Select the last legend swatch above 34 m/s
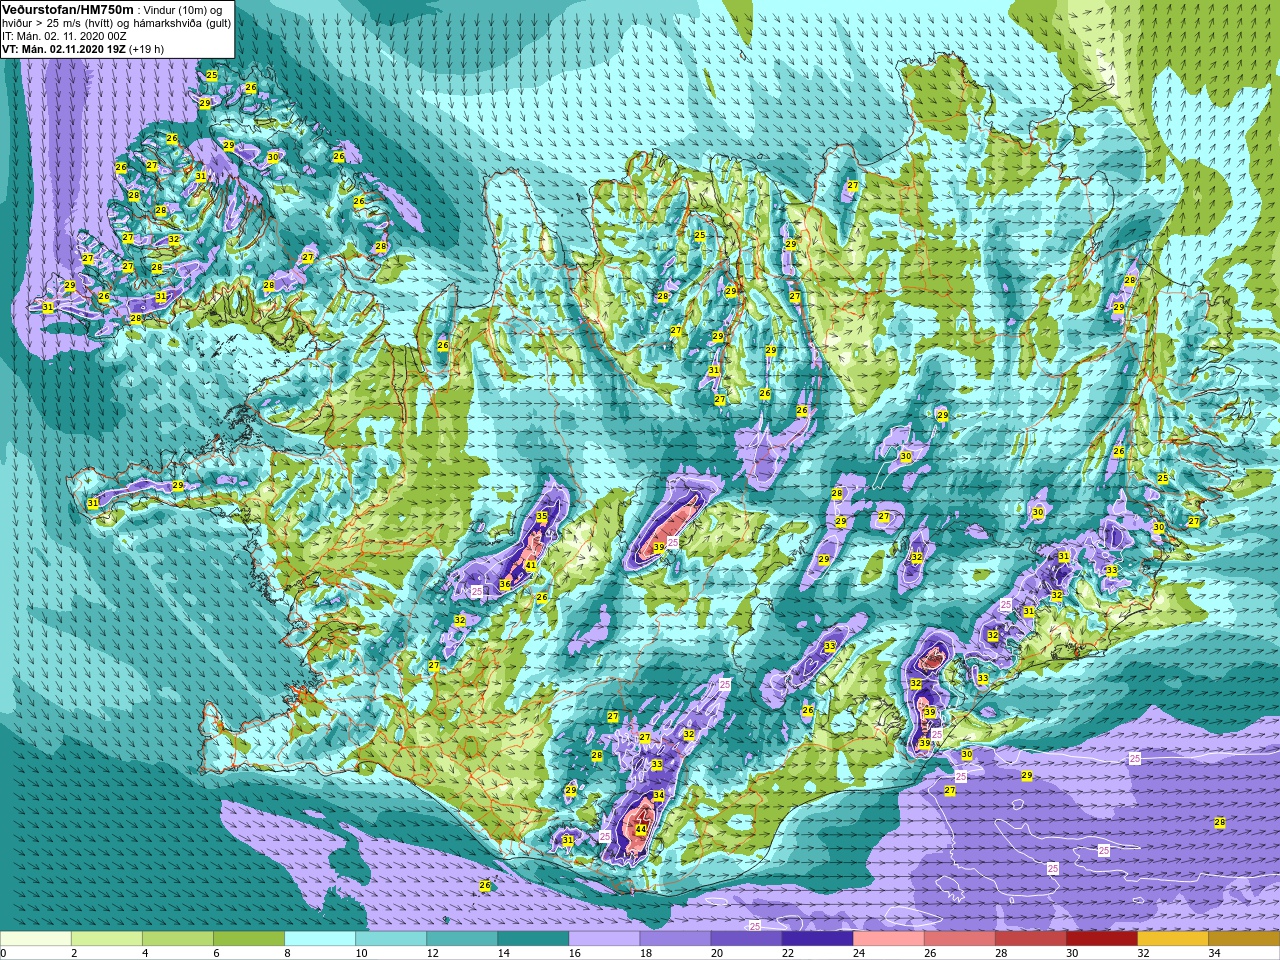Image resolution: width=1280 pixels, height=960 pixels. point(1243,939)
